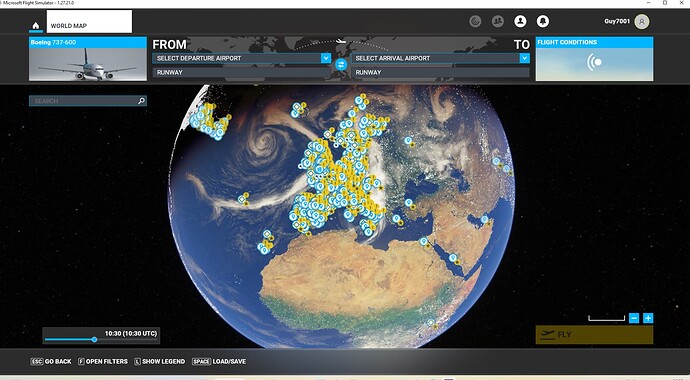Open the globe multiplayer settings icon
This screenshot has width=690, height=380.
click(475, 21)
